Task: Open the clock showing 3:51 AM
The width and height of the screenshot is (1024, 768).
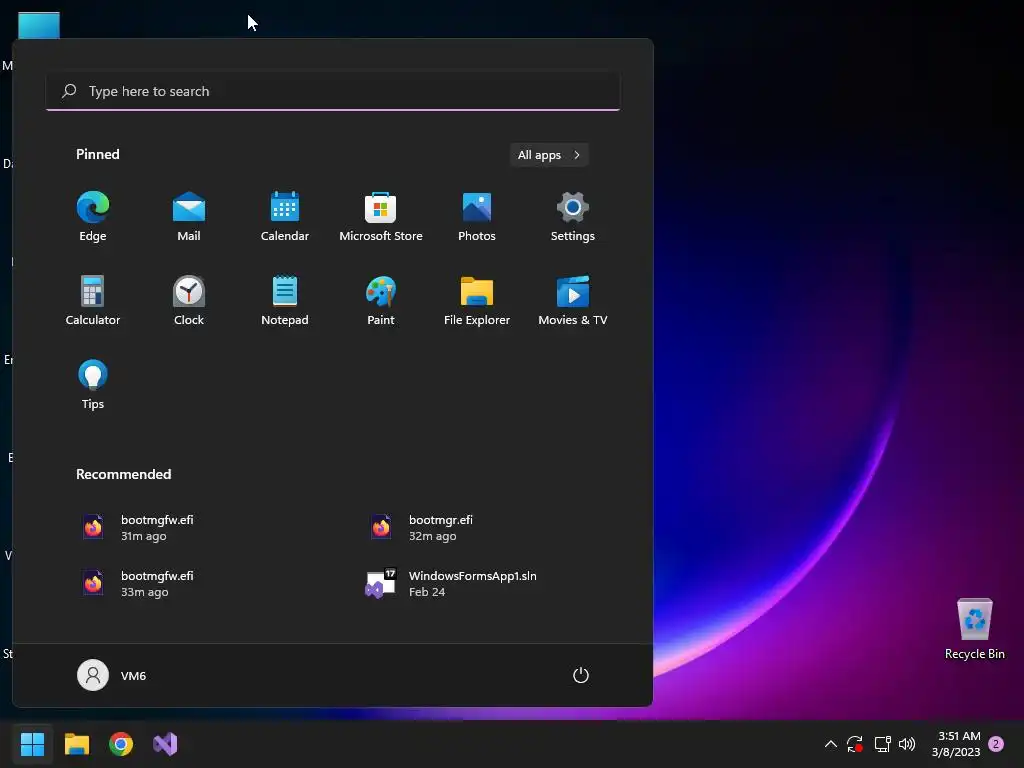Action: (x=956, y=744)
